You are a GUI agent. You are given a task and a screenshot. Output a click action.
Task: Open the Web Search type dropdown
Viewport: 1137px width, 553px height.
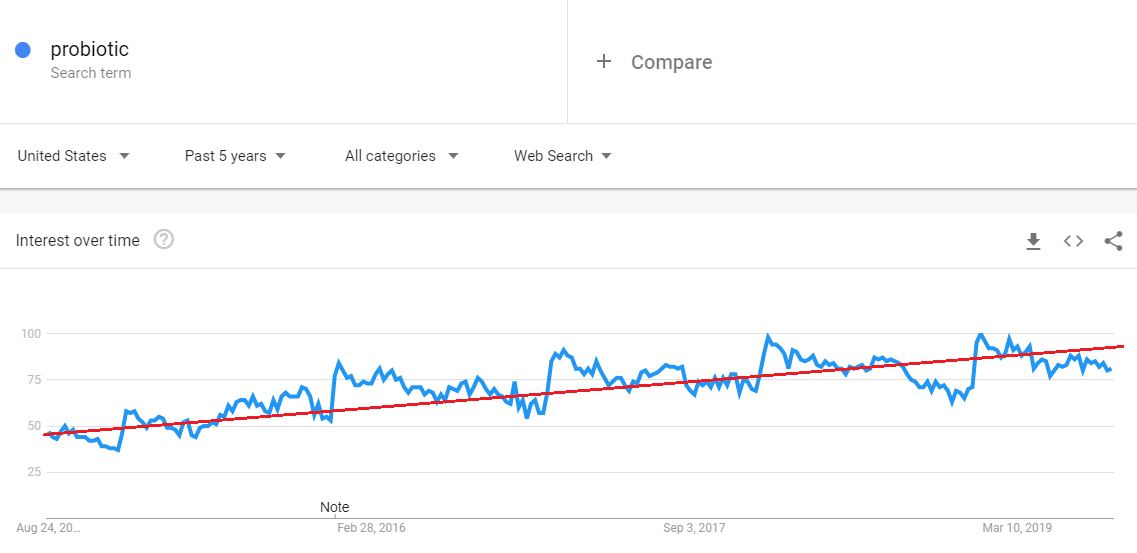pyautogui.click(x=563, y=156)
